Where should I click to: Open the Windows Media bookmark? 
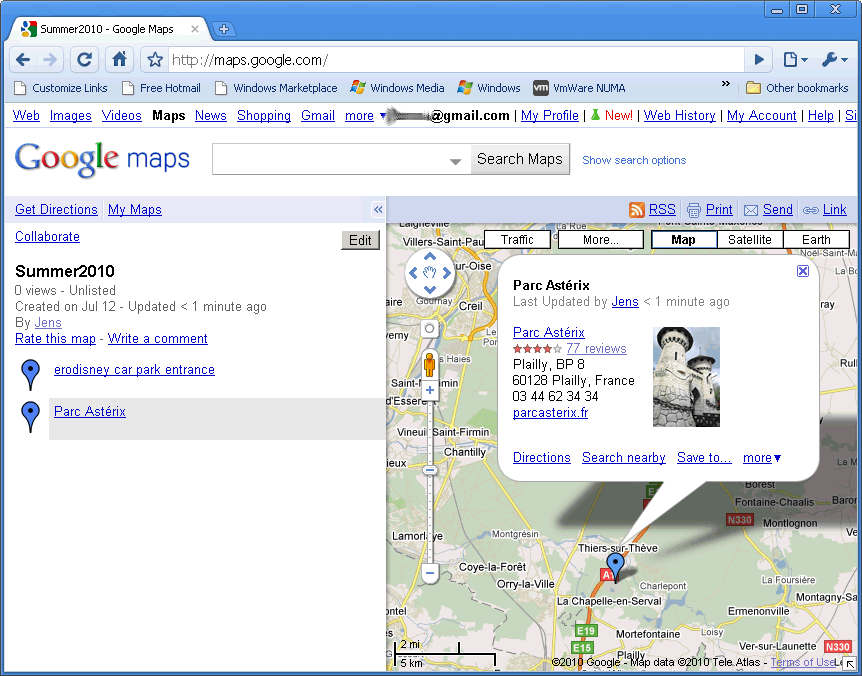tap(397, 88)
